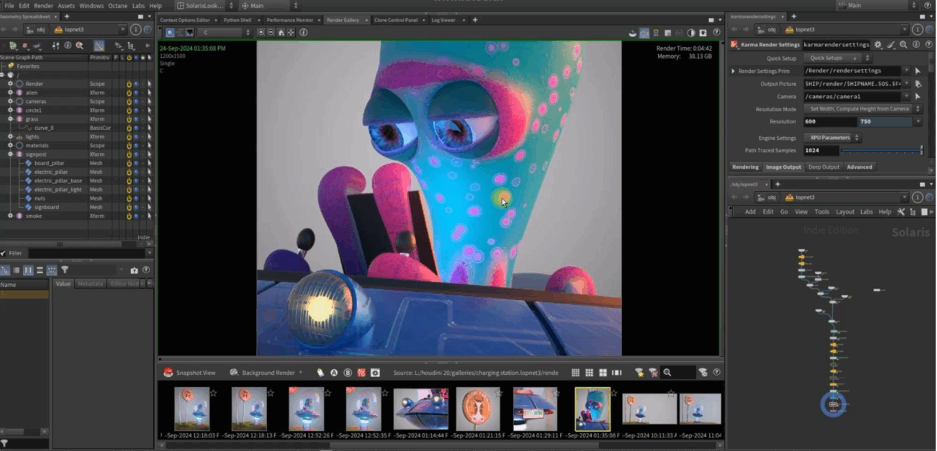The width and height of the screenshot is (937, 451).
Task: Click the help icon in render gallery toolbar
Action: click(x=716, y=372)
